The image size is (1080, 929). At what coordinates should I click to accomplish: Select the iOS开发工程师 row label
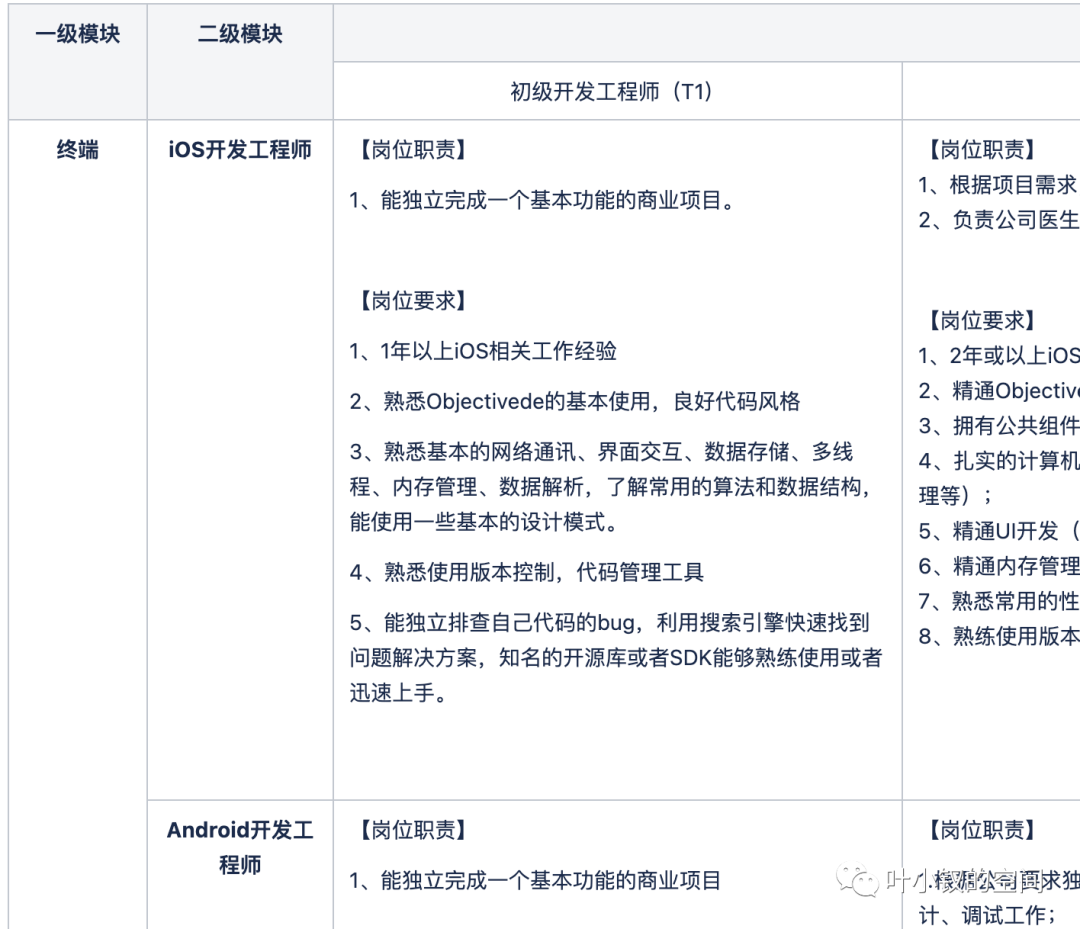tap(240, 150)
